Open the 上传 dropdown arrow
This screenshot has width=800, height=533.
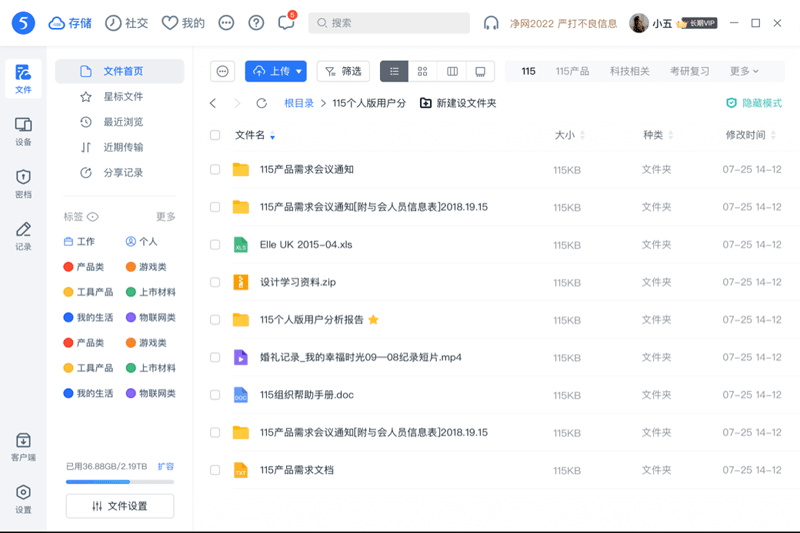point(299,71)
